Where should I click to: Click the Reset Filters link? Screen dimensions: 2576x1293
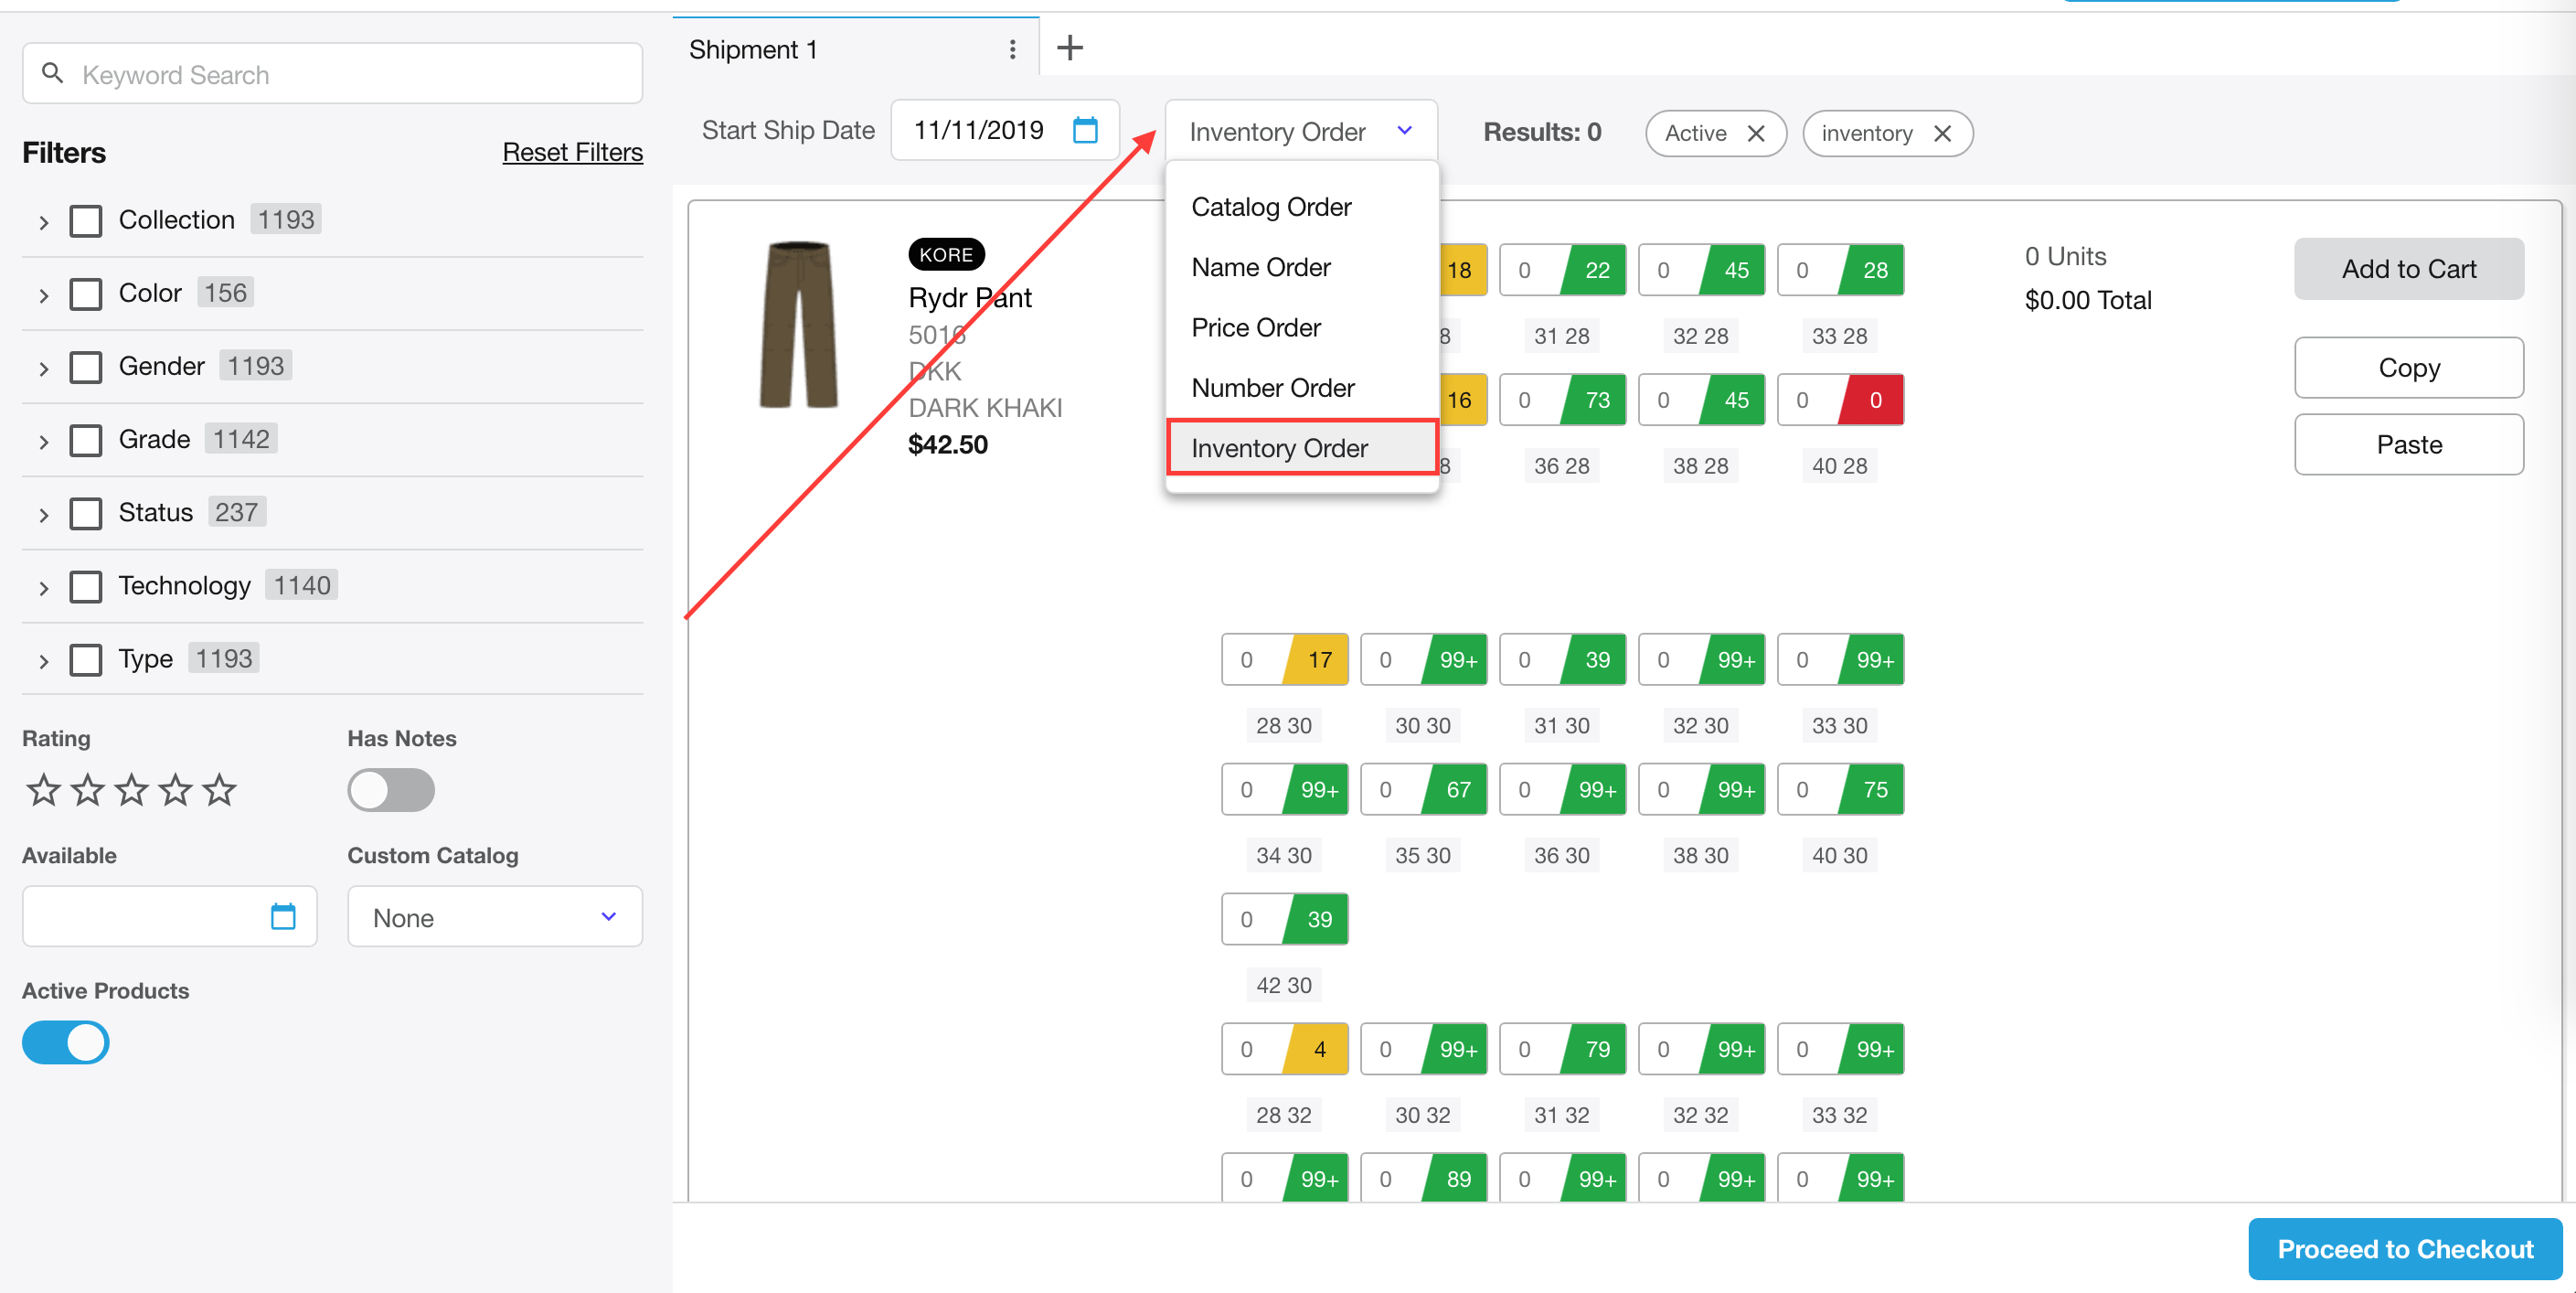tap(572, 152)
